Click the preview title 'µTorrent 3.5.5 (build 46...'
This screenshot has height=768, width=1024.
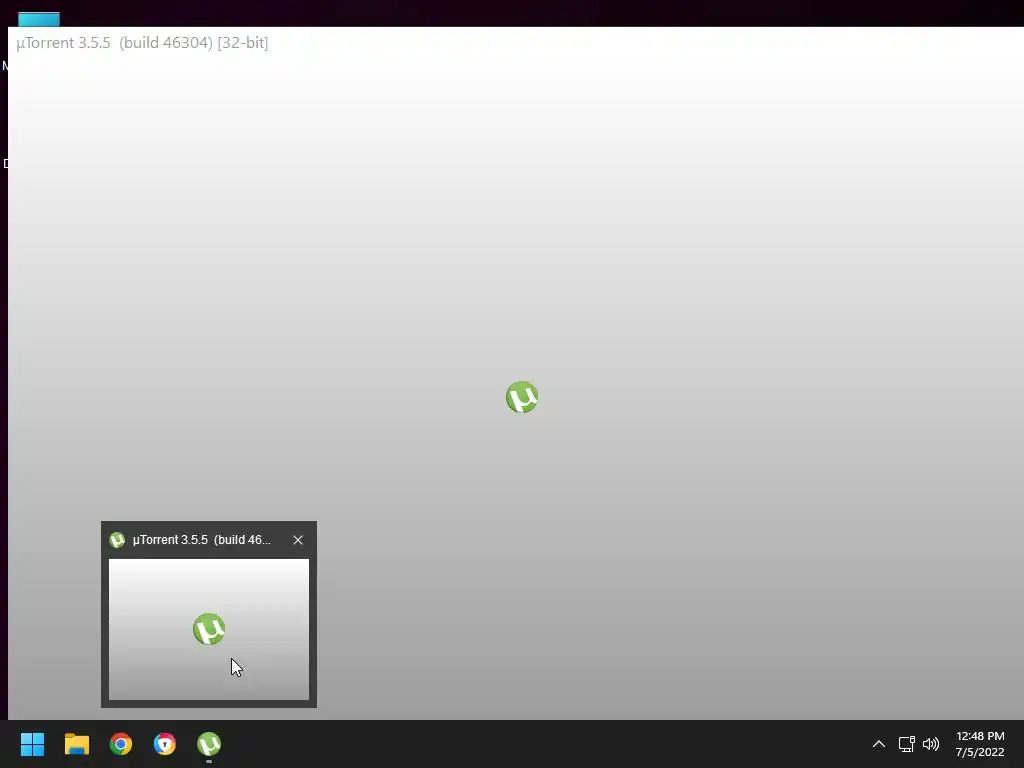[202, 540]
